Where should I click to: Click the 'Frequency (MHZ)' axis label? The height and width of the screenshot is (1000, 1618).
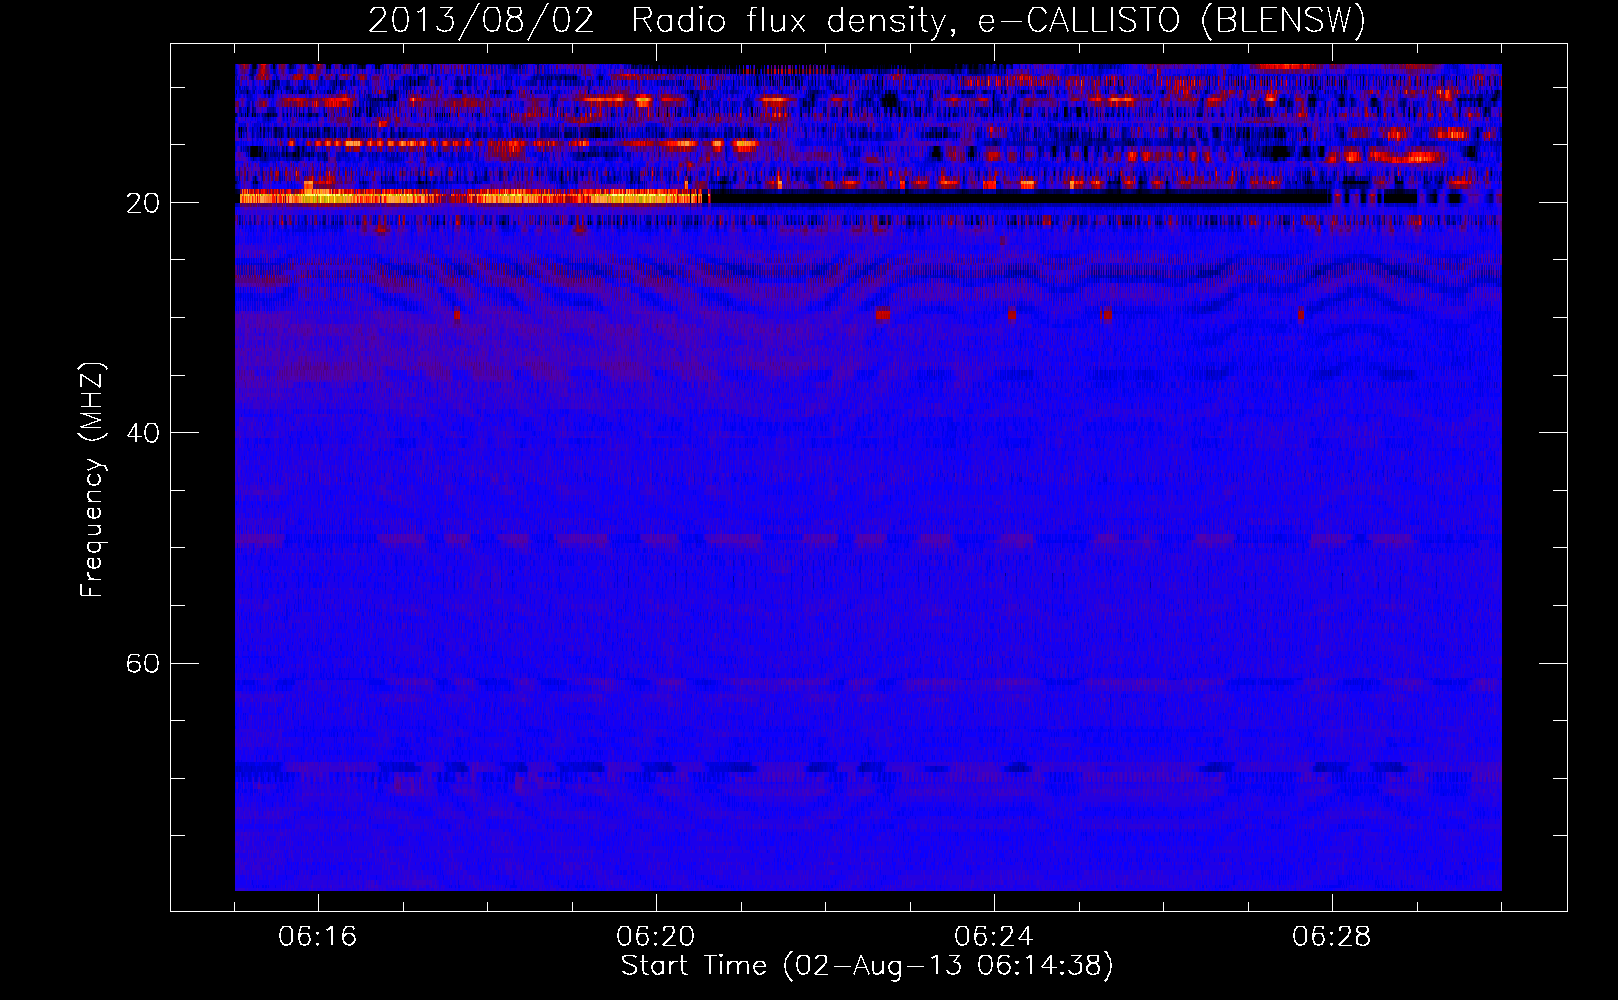click(92, 480)
